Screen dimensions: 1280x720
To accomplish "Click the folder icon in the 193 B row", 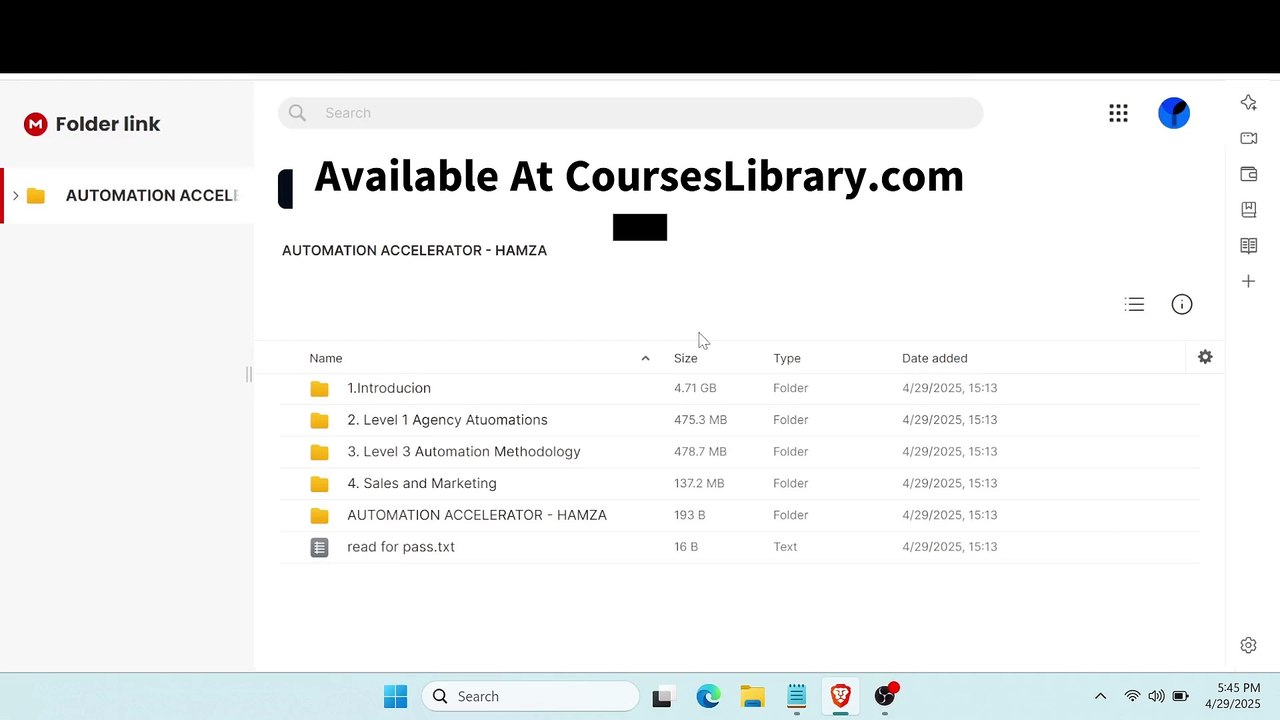I will 319,516.
